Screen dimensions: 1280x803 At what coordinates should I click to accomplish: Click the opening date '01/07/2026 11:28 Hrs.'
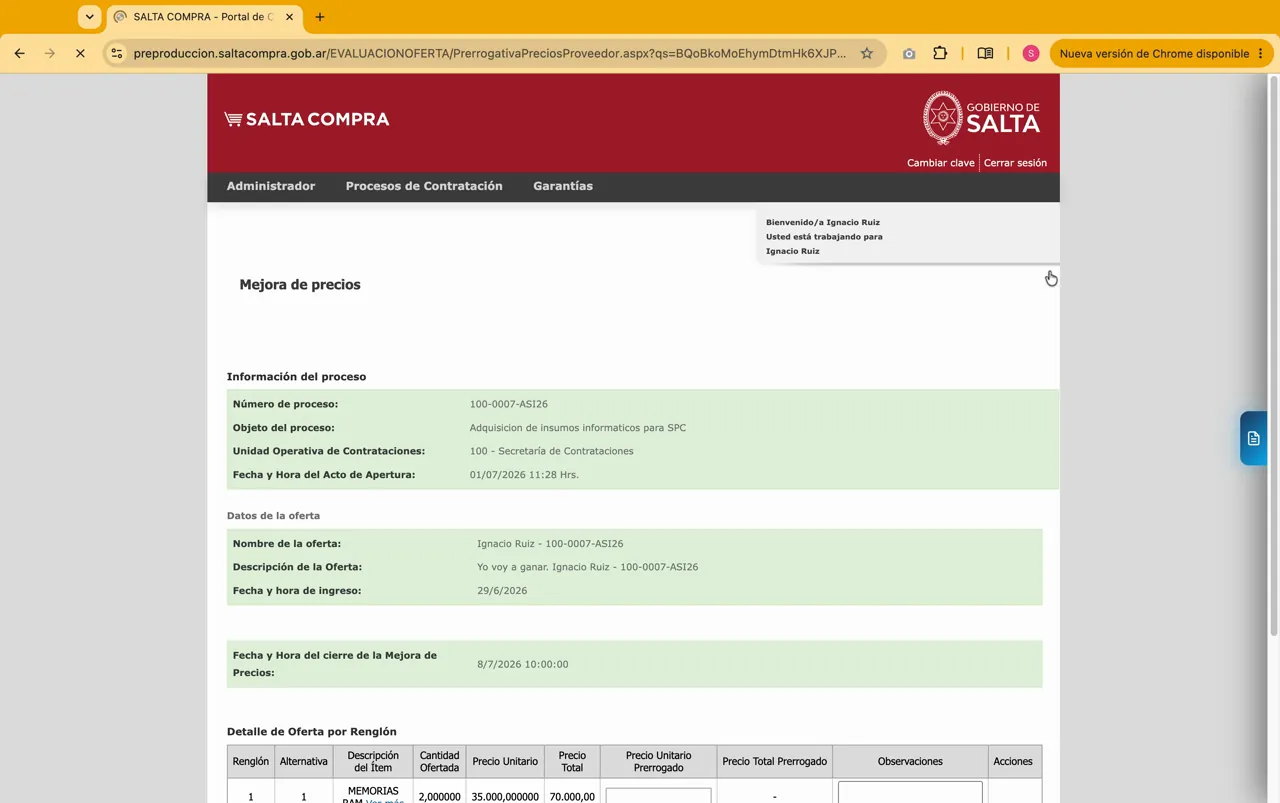click(524, 475)
